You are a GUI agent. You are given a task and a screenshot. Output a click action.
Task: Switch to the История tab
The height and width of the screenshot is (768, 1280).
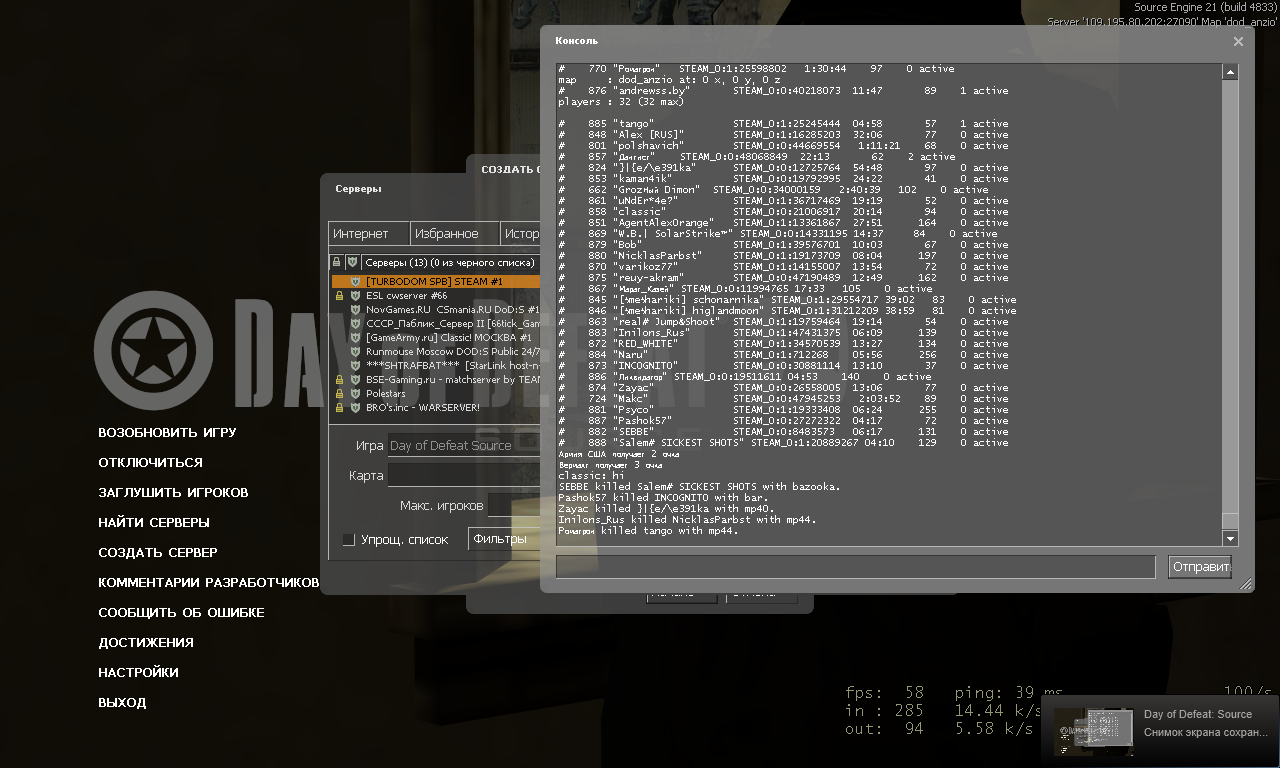point(520,233)
